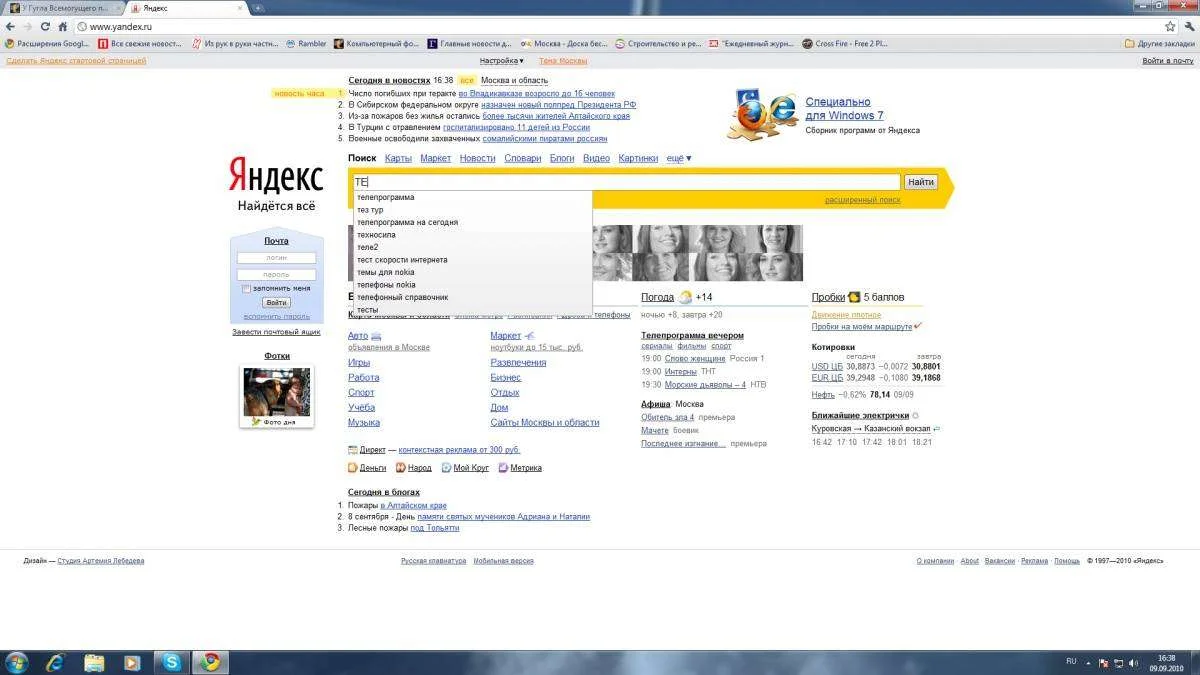
Task: Open the Настройка dropdown menu
Action: tap(502, 61)
